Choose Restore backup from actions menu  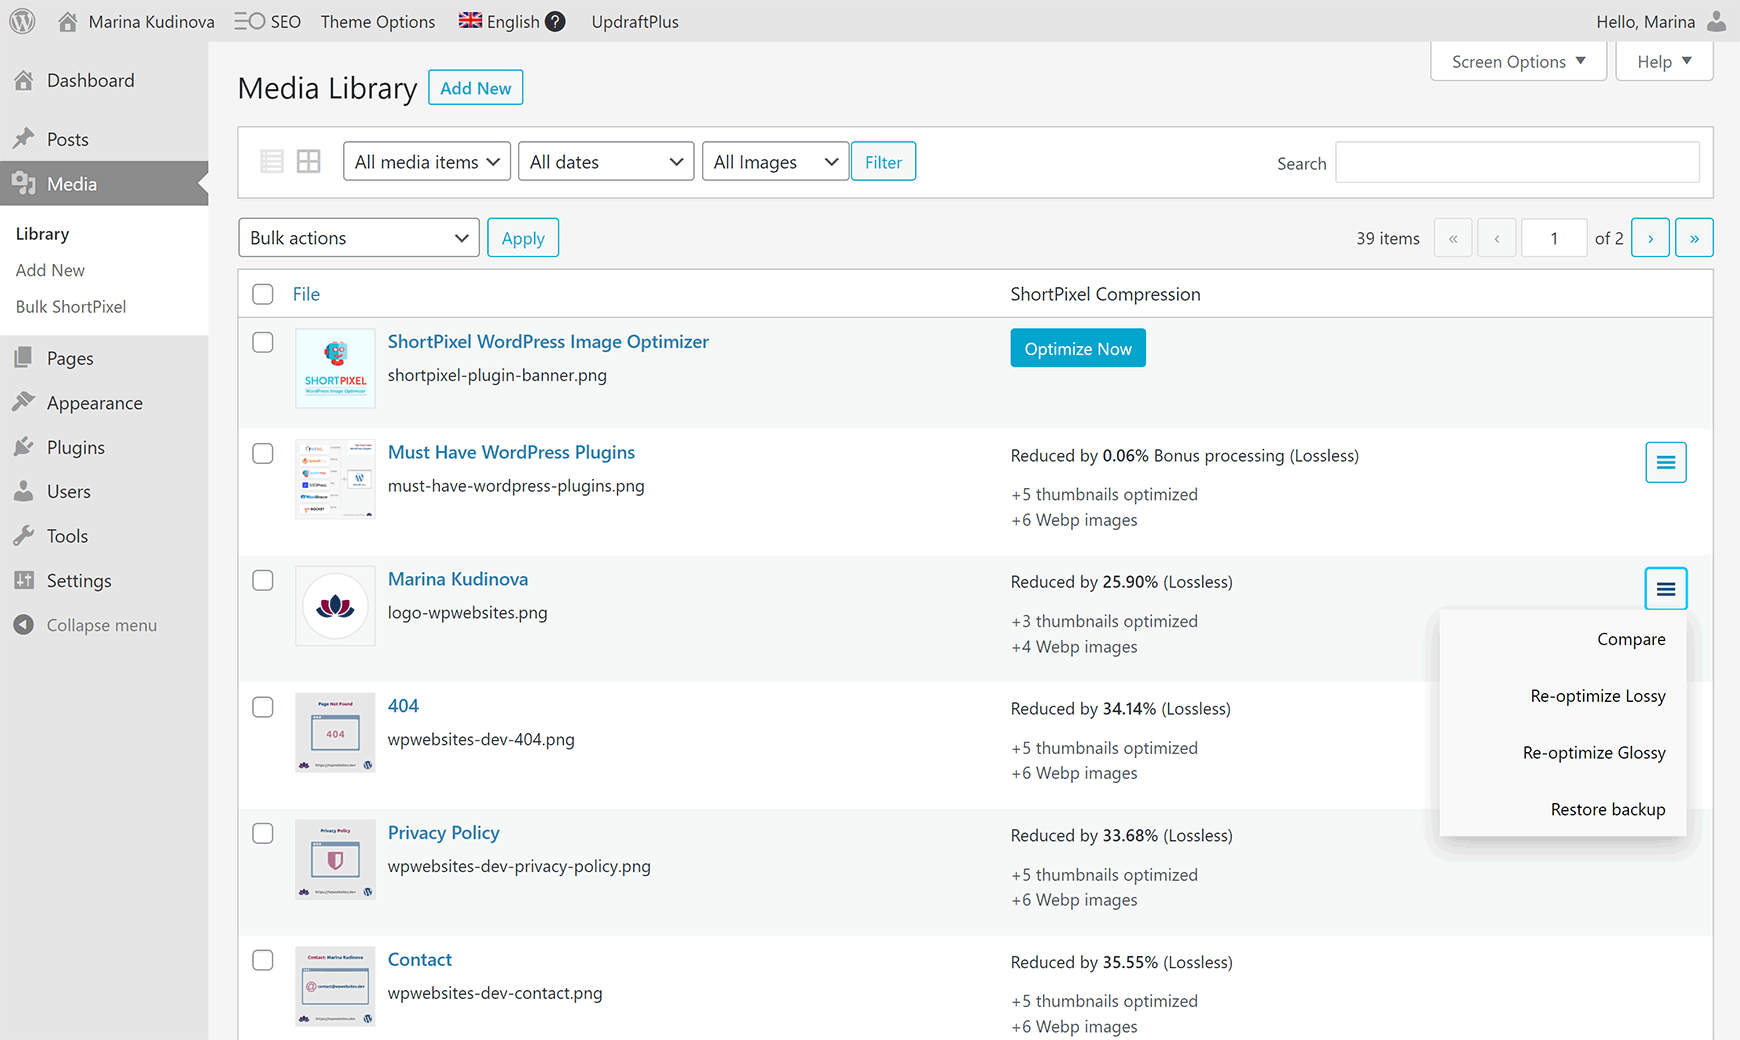(1608, 809)
